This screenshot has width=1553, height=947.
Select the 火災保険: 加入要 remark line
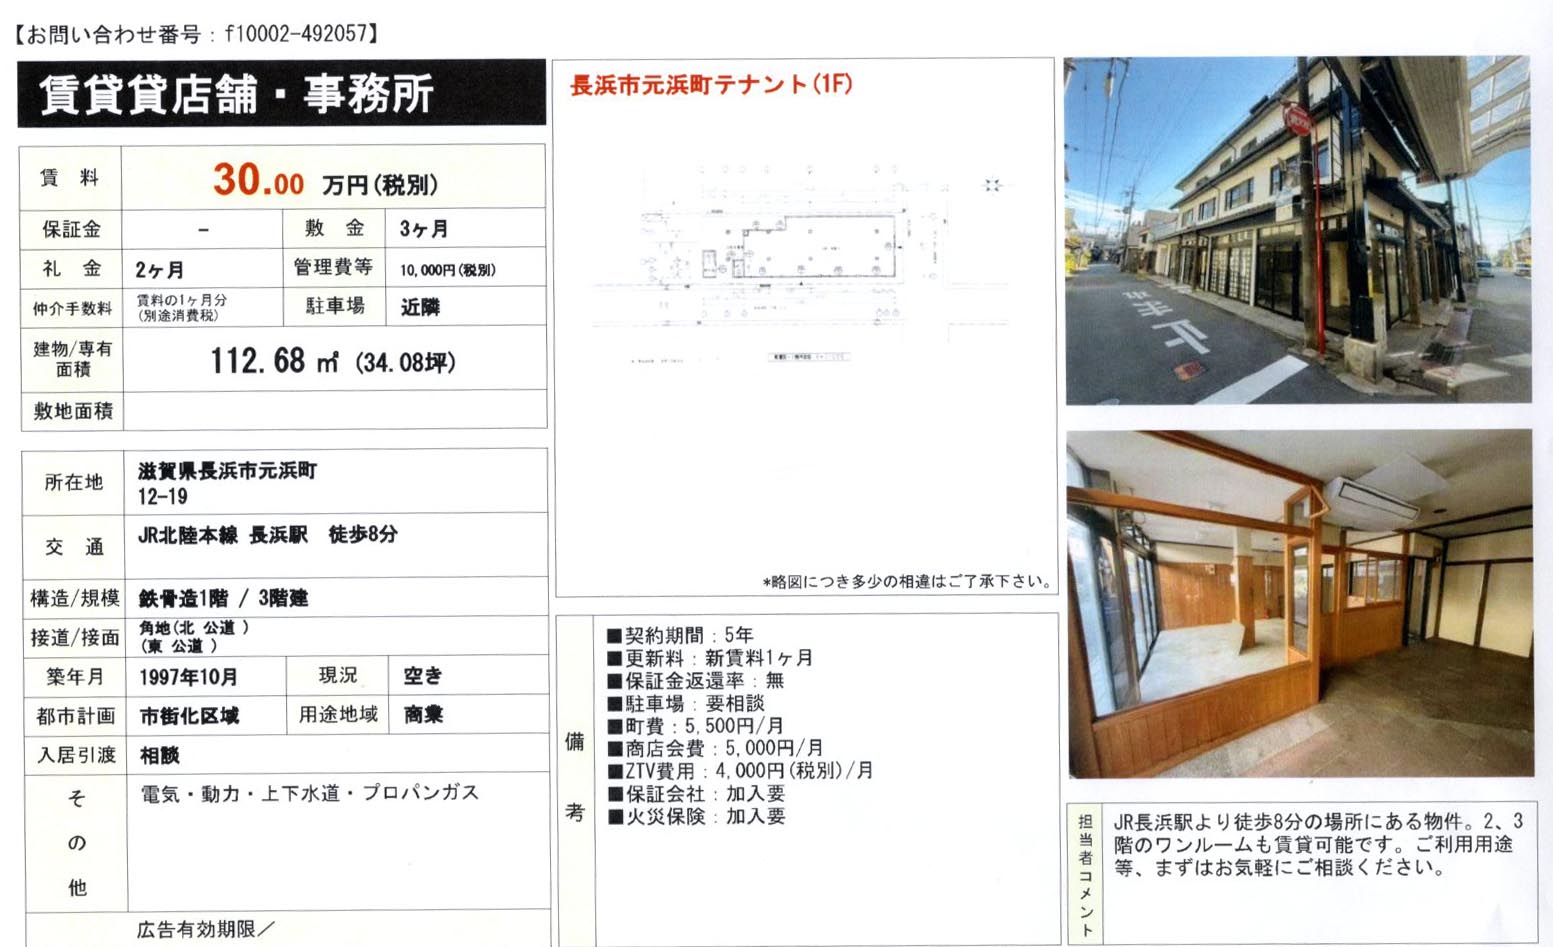(x=696, y=816)
